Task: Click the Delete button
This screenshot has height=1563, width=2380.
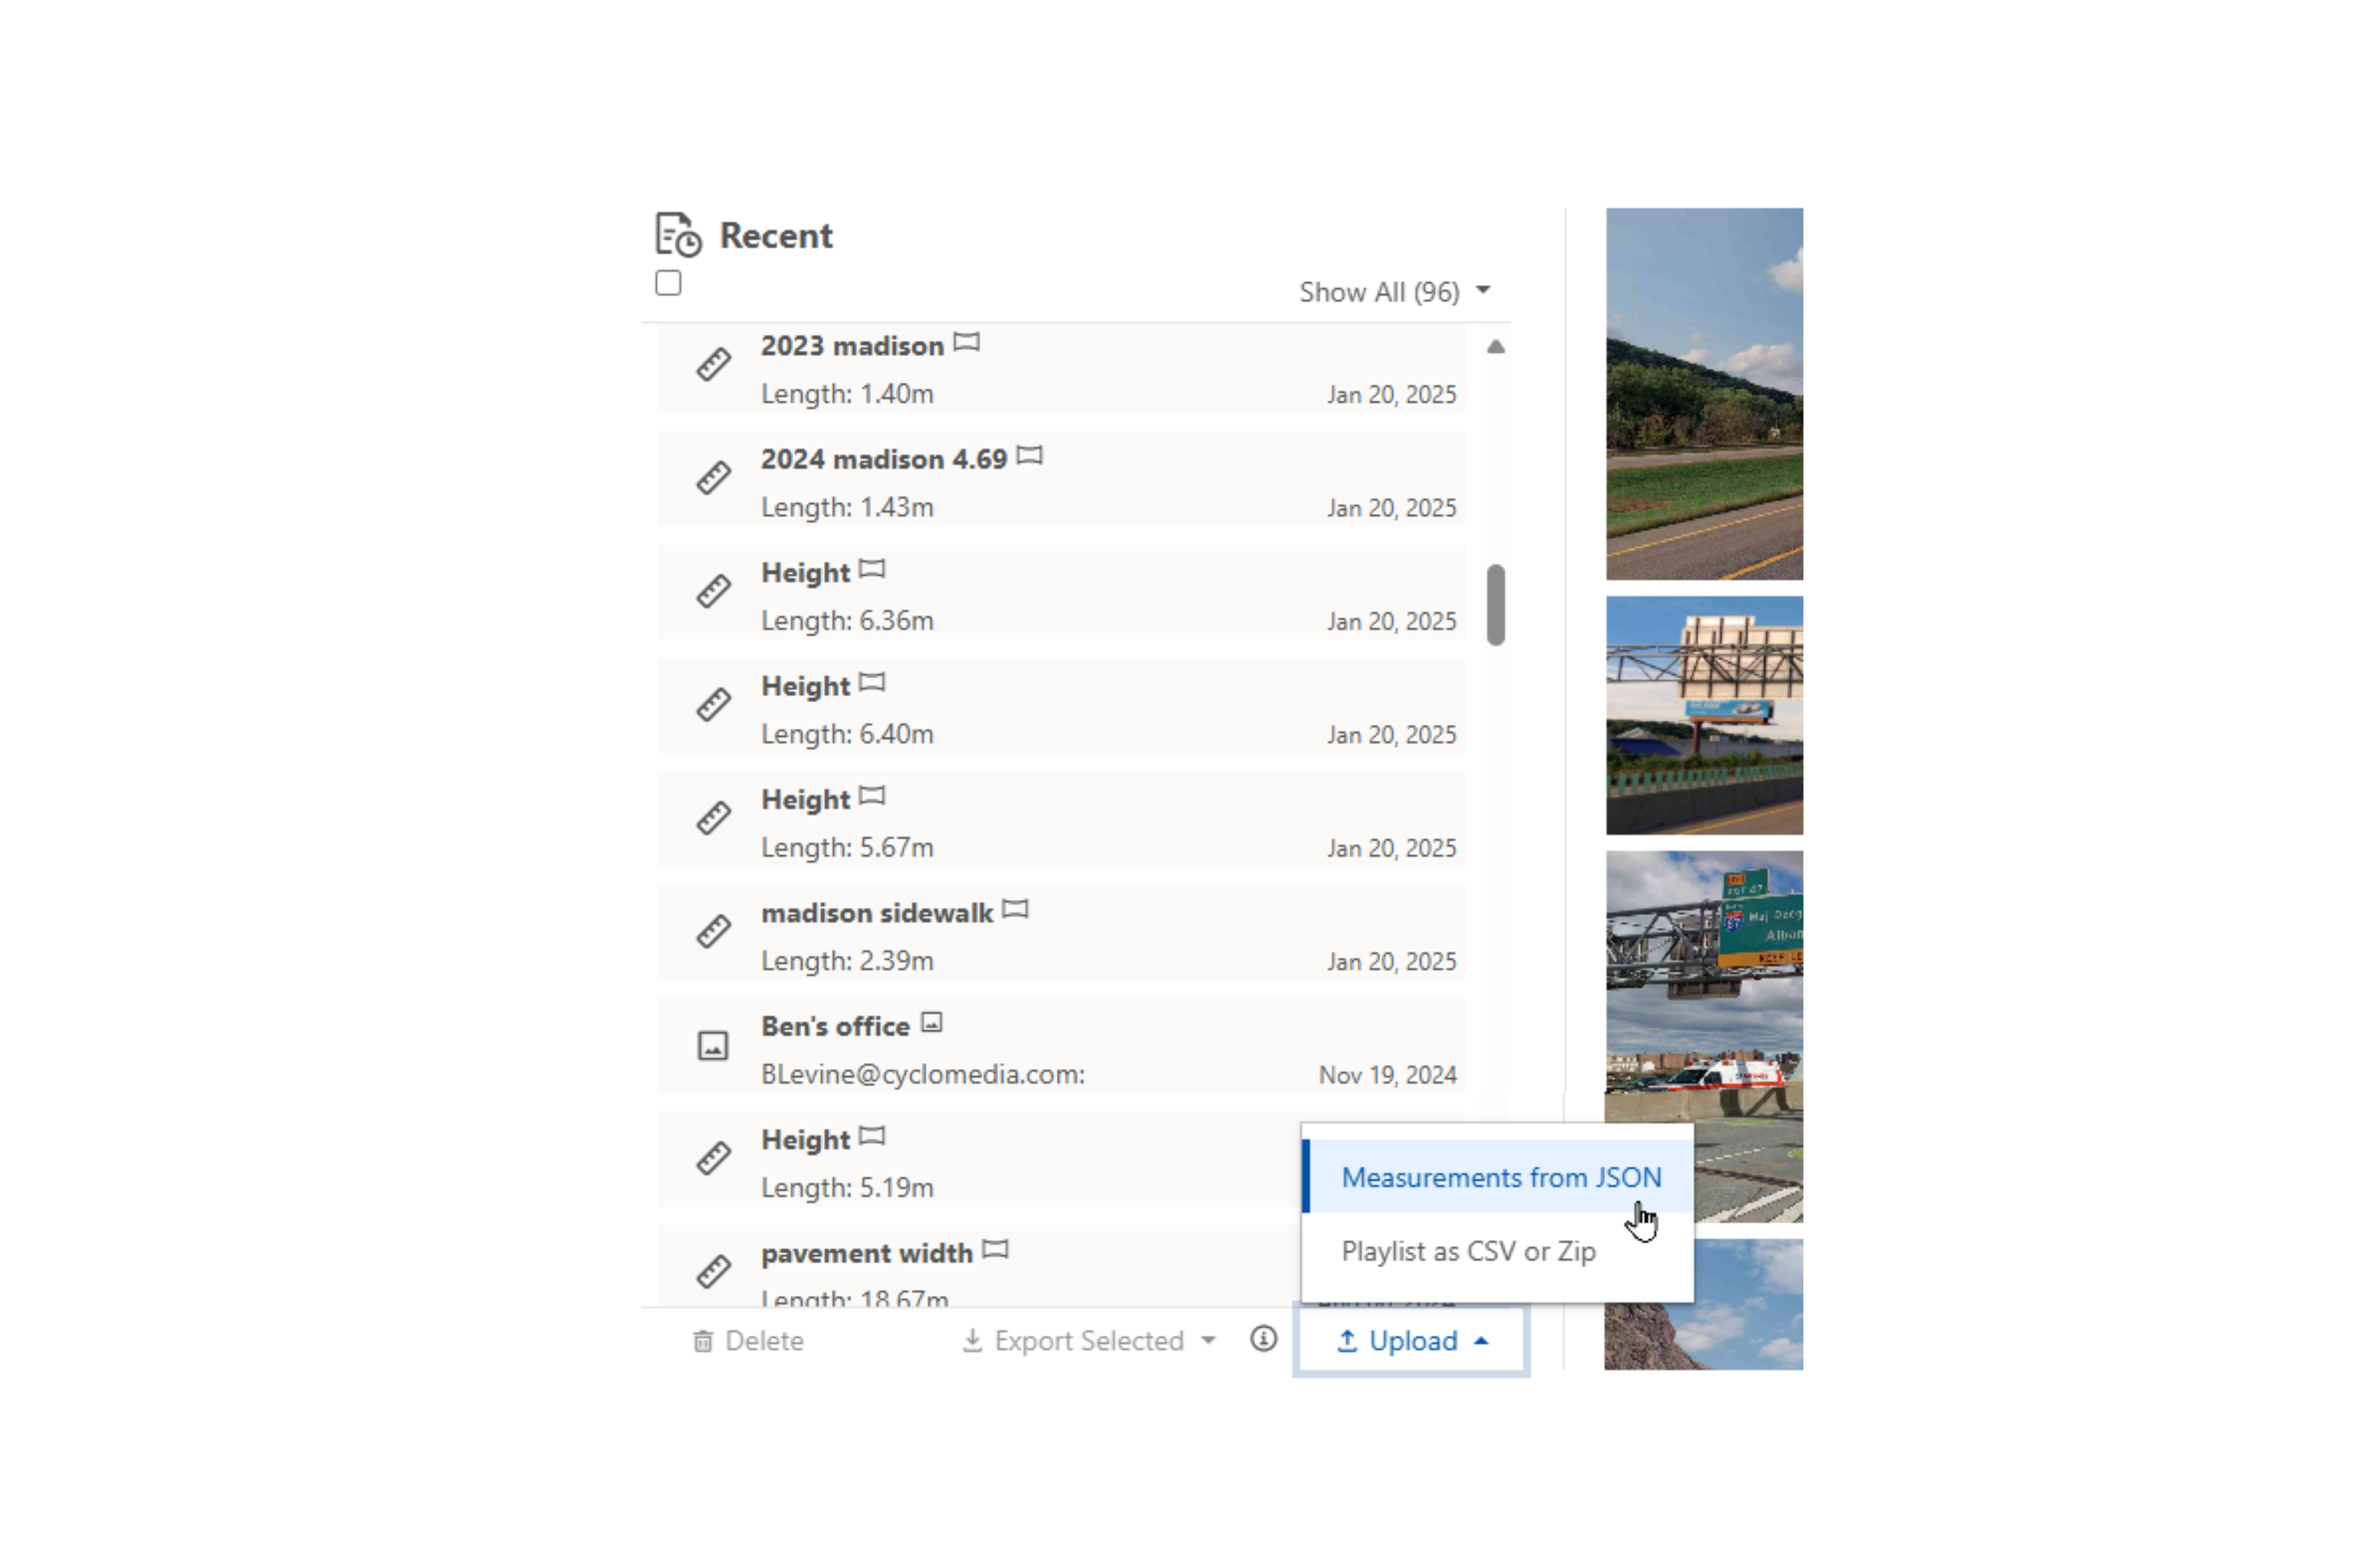Action: pyautogui.click(x=748, y=1341)
